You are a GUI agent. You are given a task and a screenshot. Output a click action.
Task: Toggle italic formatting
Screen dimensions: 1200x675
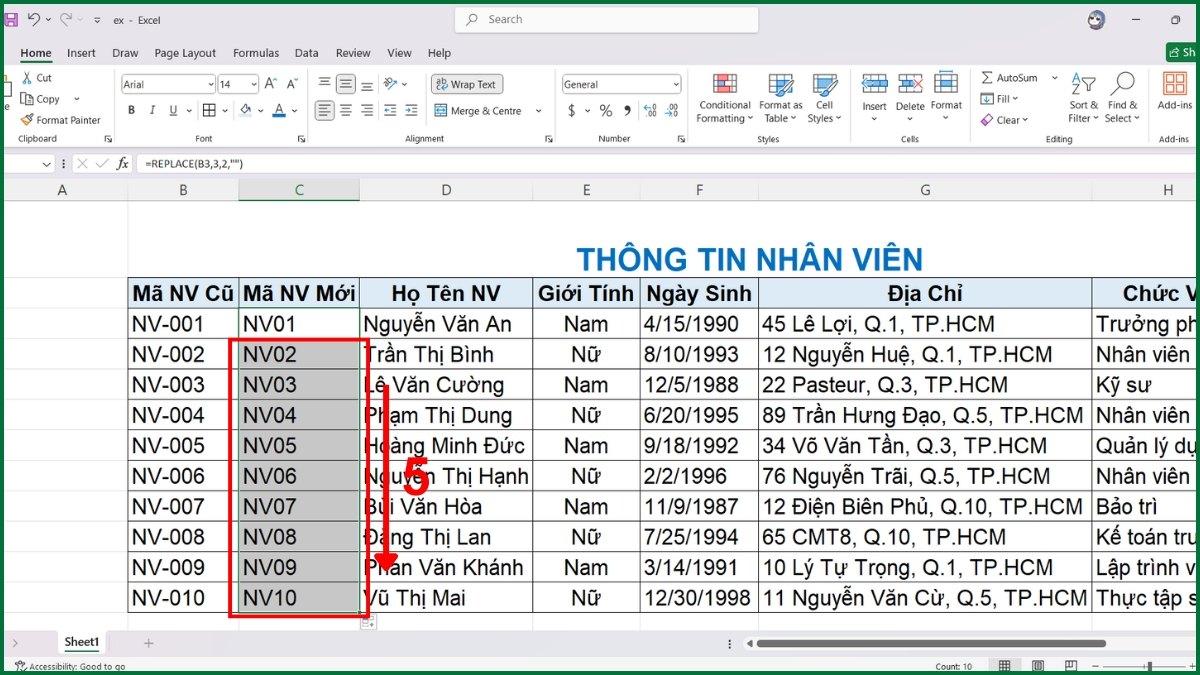coord(152,110)
